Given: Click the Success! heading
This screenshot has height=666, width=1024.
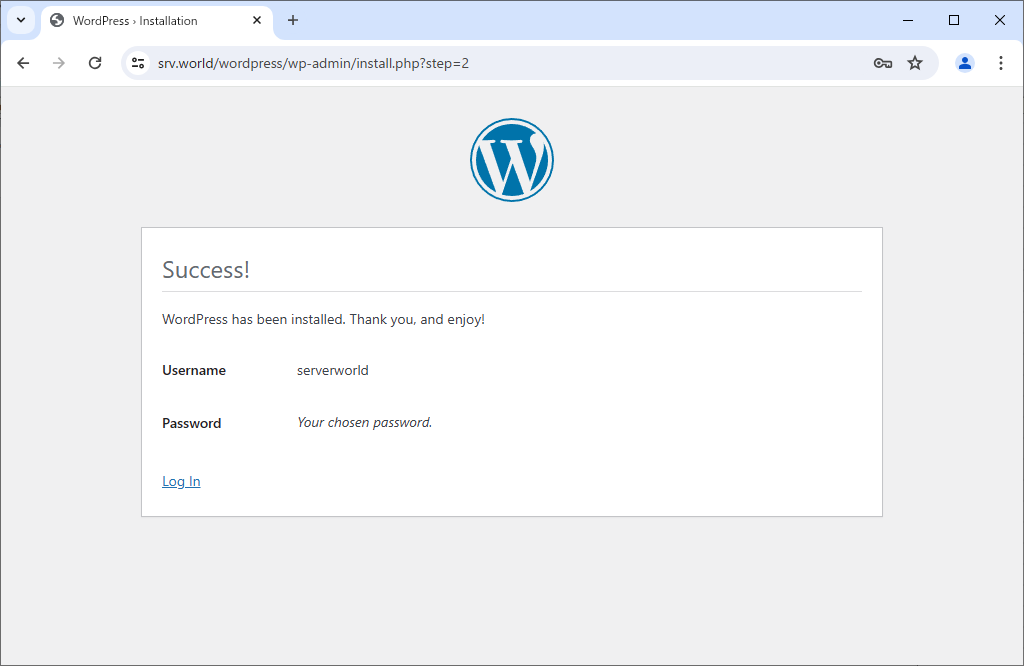Looking at the screenshot, I should click(206, 270).
